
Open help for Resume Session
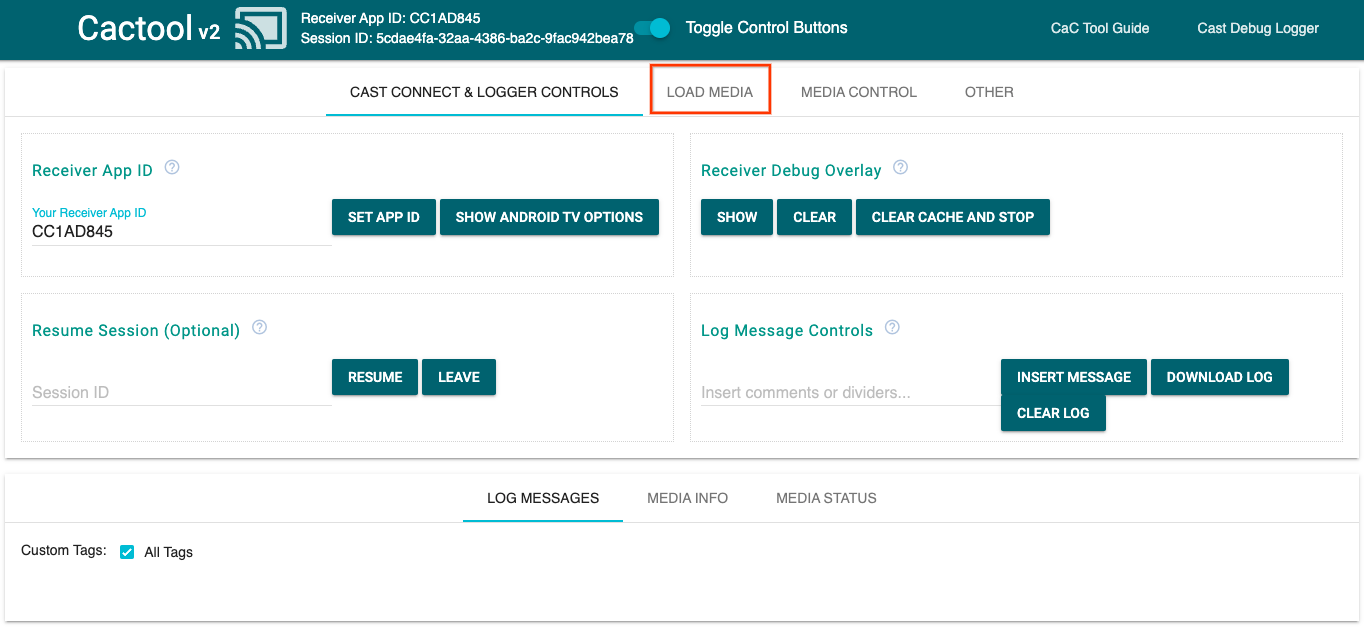259,326
